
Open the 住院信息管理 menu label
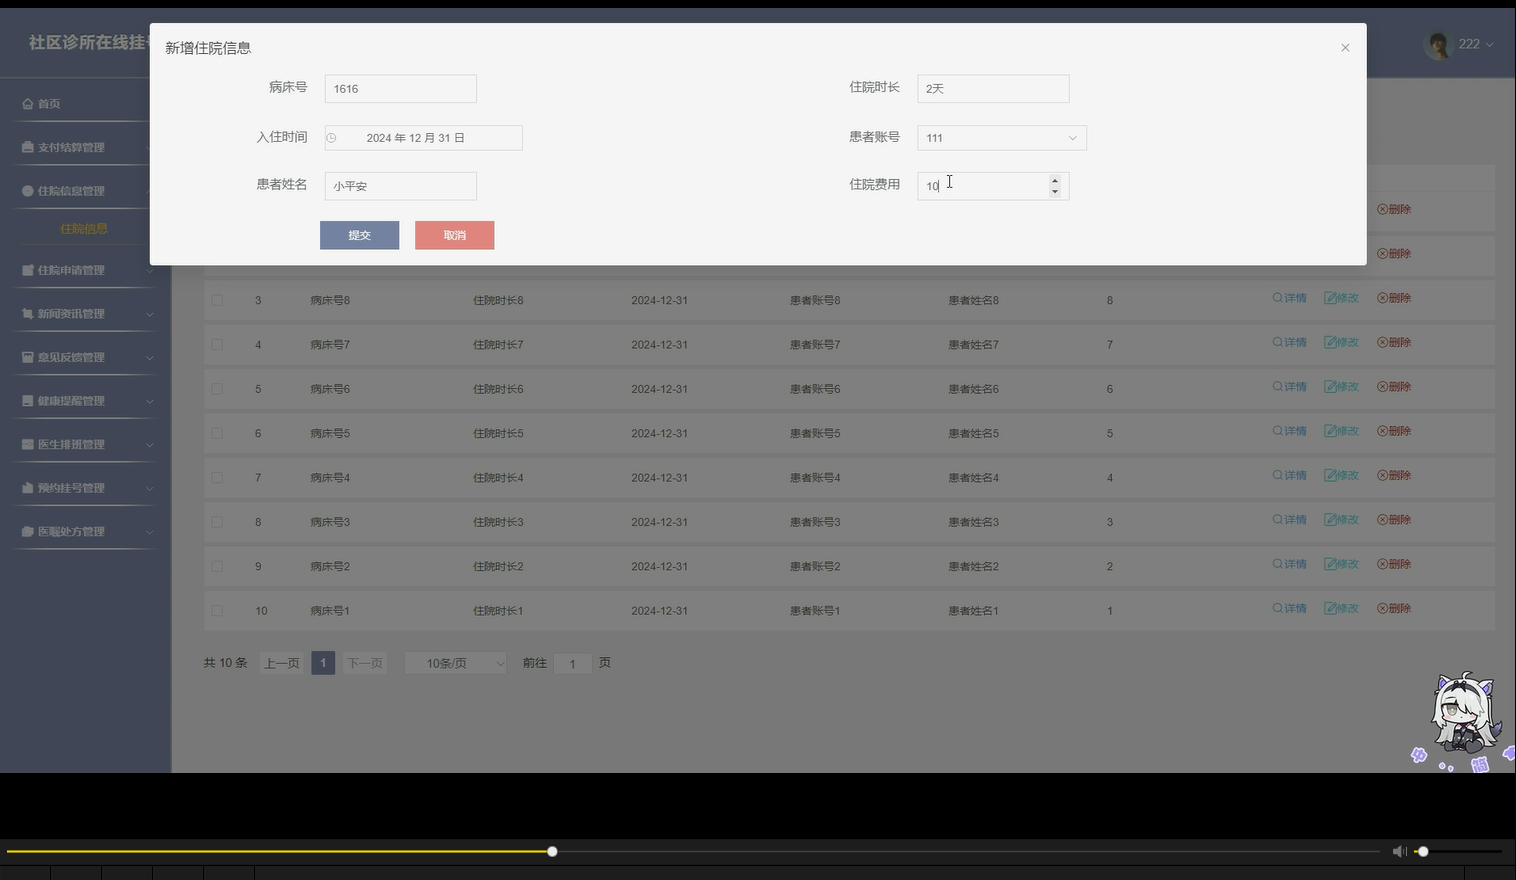[x=71, y=191]
